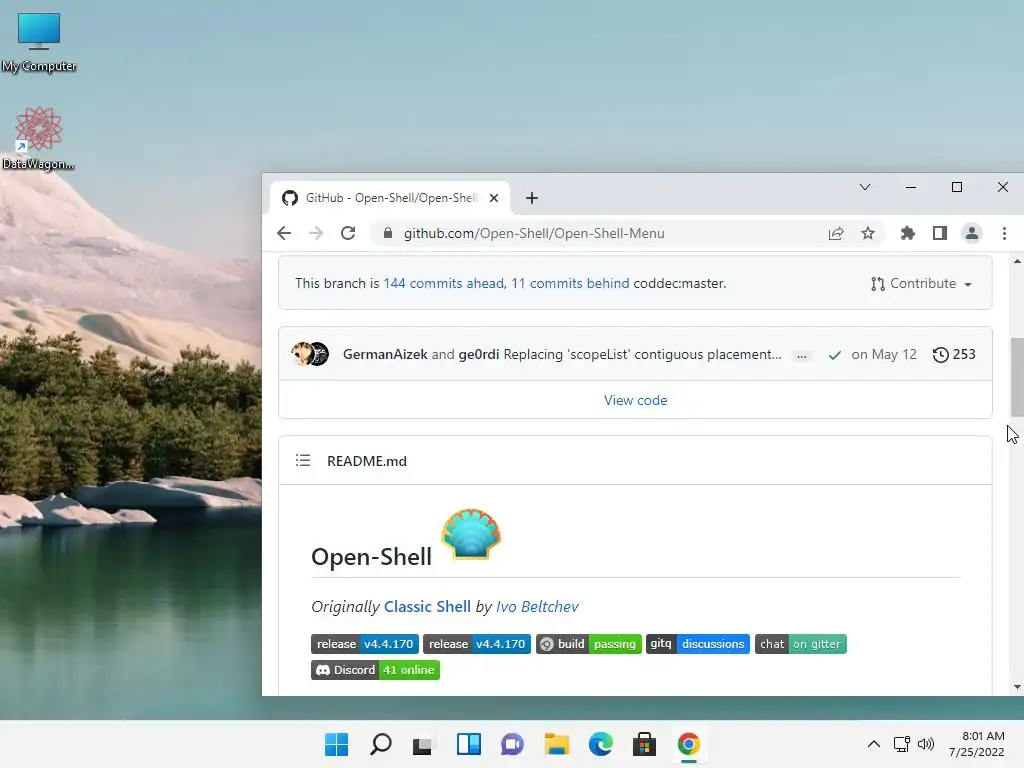
Task: Open gitq discussions badge
Action: pyautogui.click(x=697, y=644)
